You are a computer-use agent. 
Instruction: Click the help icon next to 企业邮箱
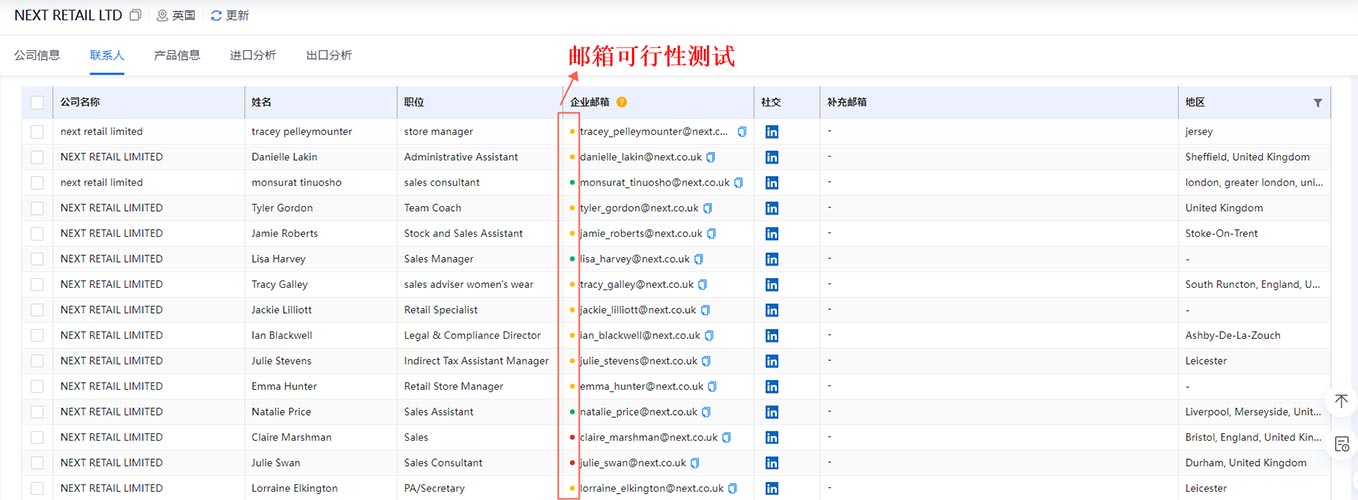621,102
